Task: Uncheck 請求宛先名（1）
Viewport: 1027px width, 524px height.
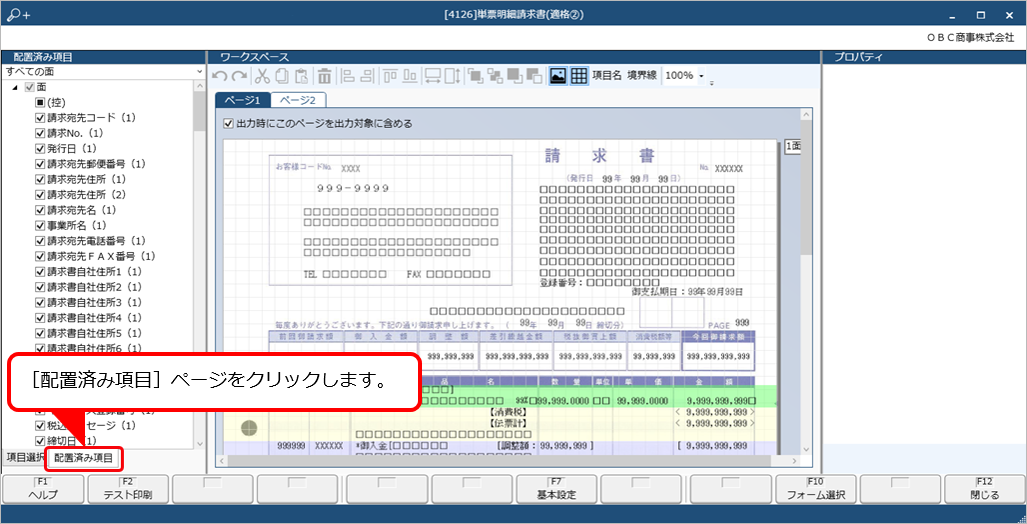Action: tap(39, 210)
